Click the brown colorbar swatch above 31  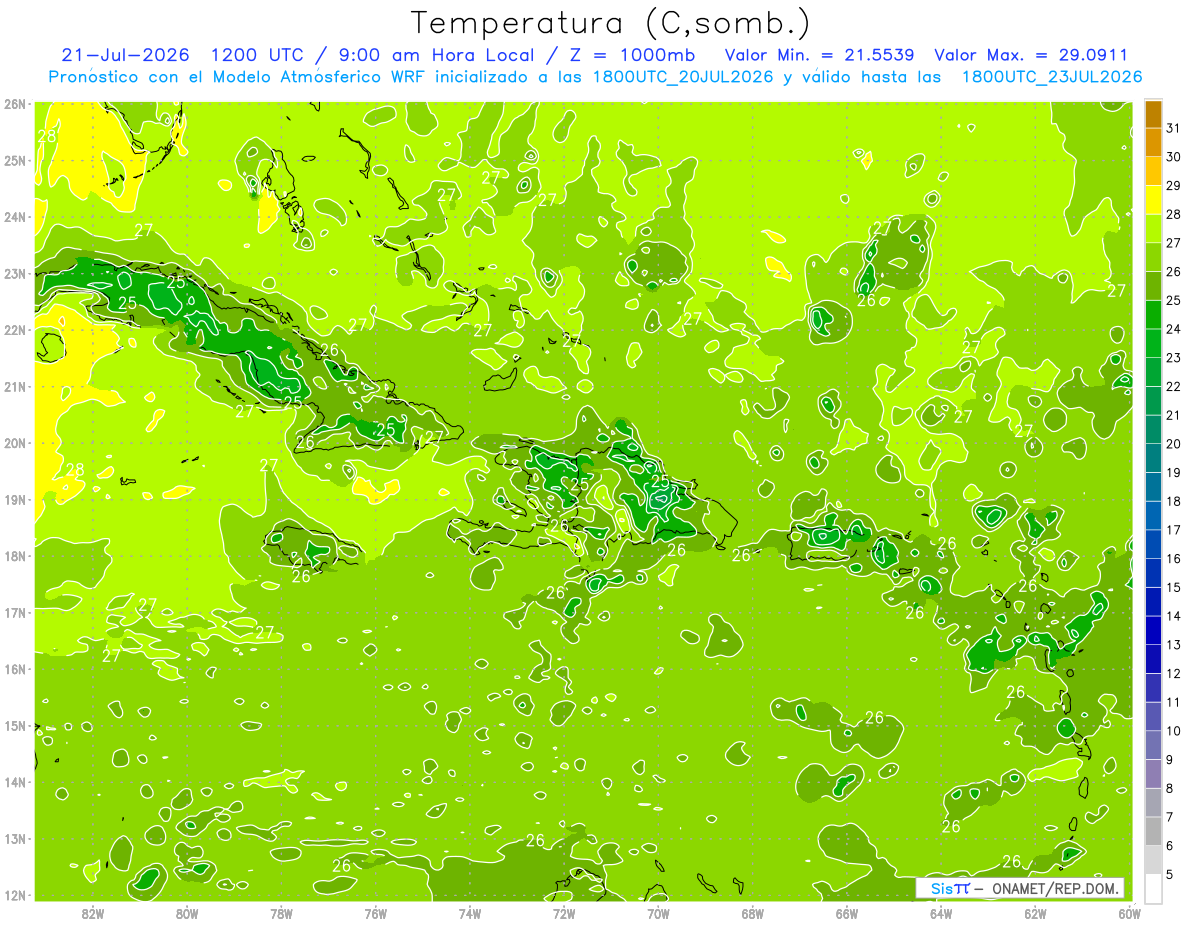(1153, 114)
